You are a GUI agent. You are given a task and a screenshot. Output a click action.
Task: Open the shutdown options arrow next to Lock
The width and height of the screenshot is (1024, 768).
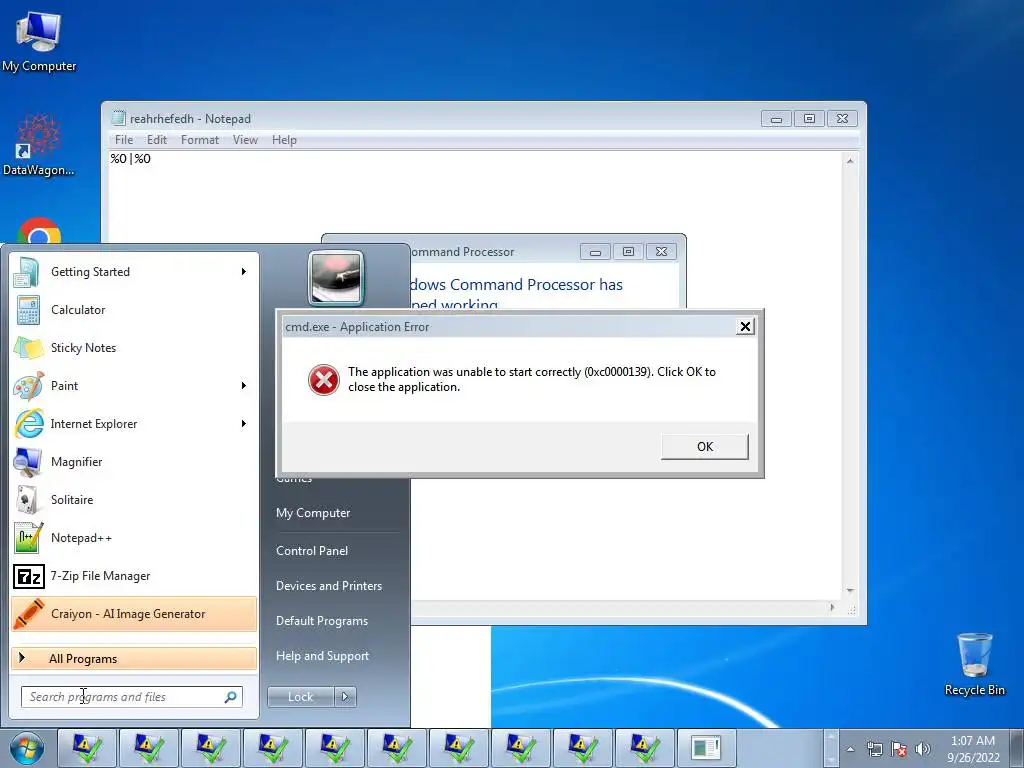pyautogui.click(x=345, y=697)
